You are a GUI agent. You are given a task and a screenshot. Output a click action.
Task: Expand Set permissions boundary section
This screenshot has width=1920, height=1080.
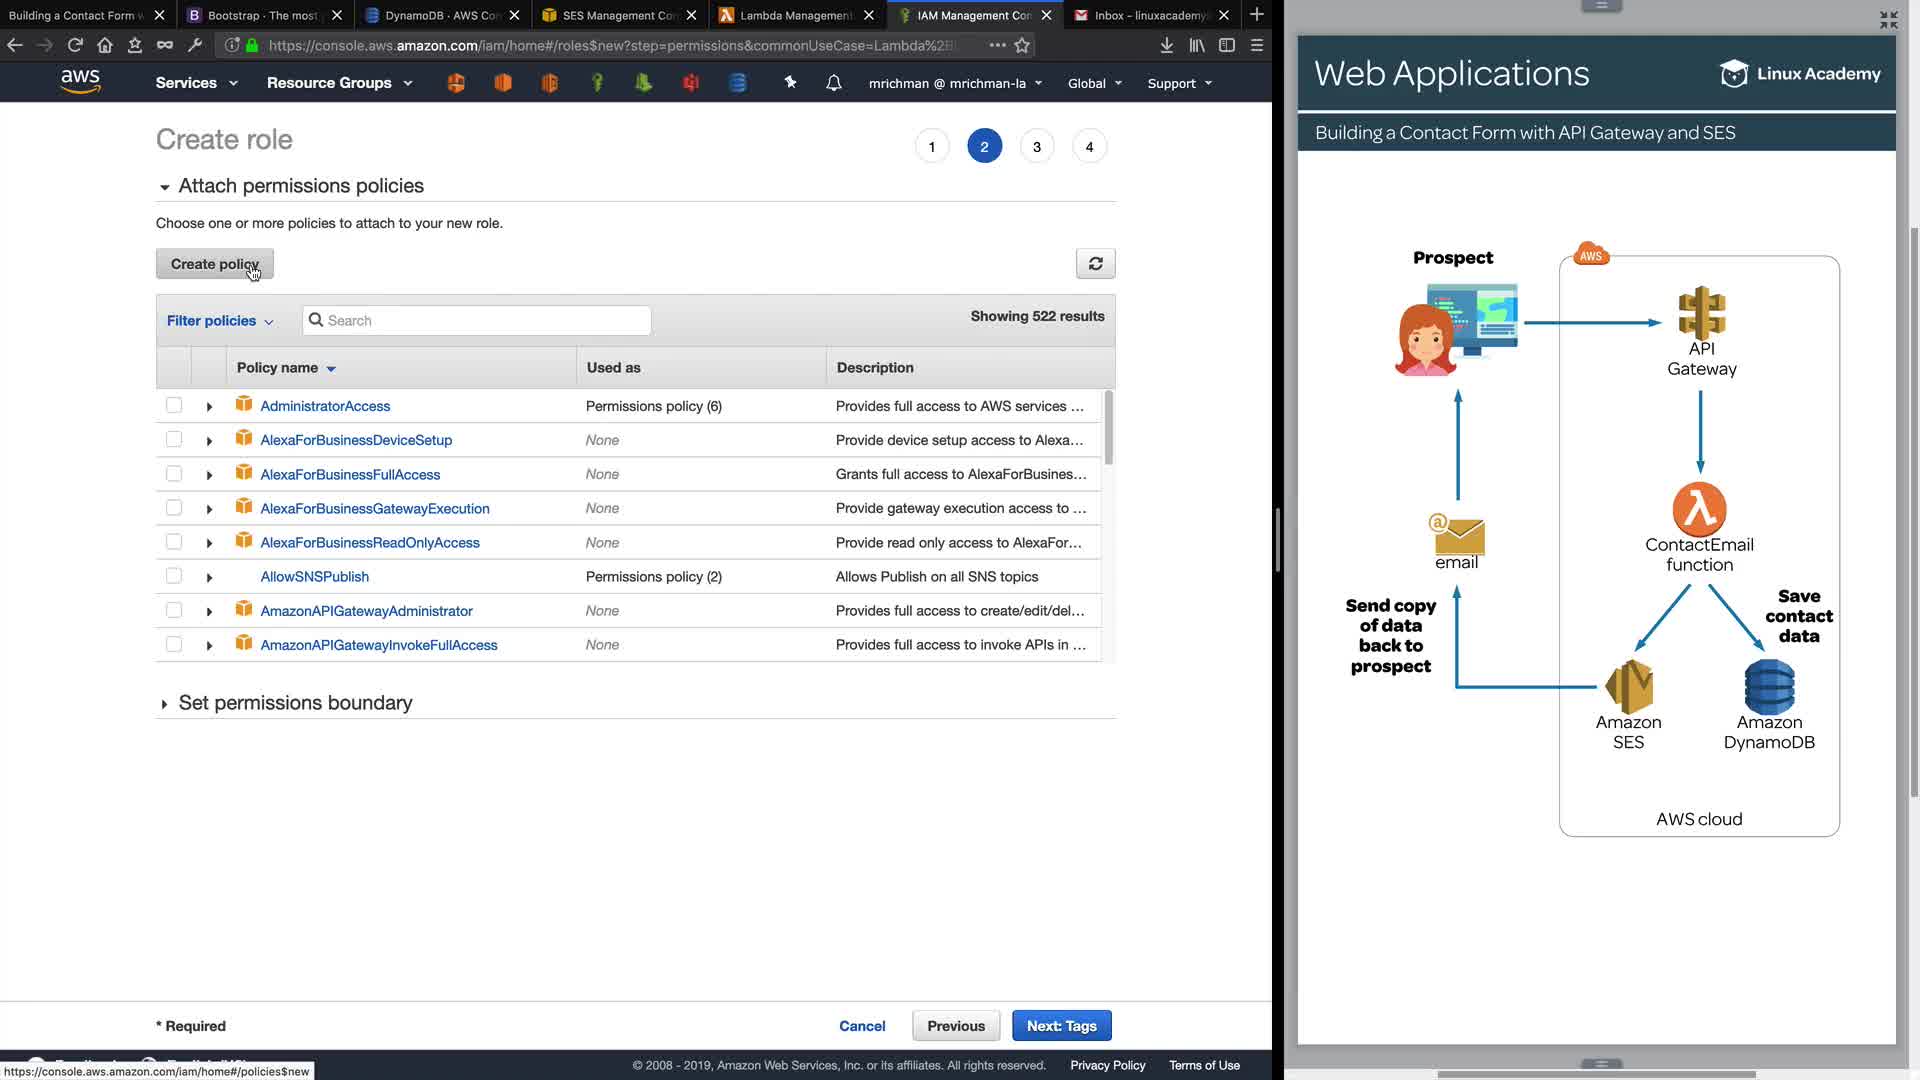295,703
